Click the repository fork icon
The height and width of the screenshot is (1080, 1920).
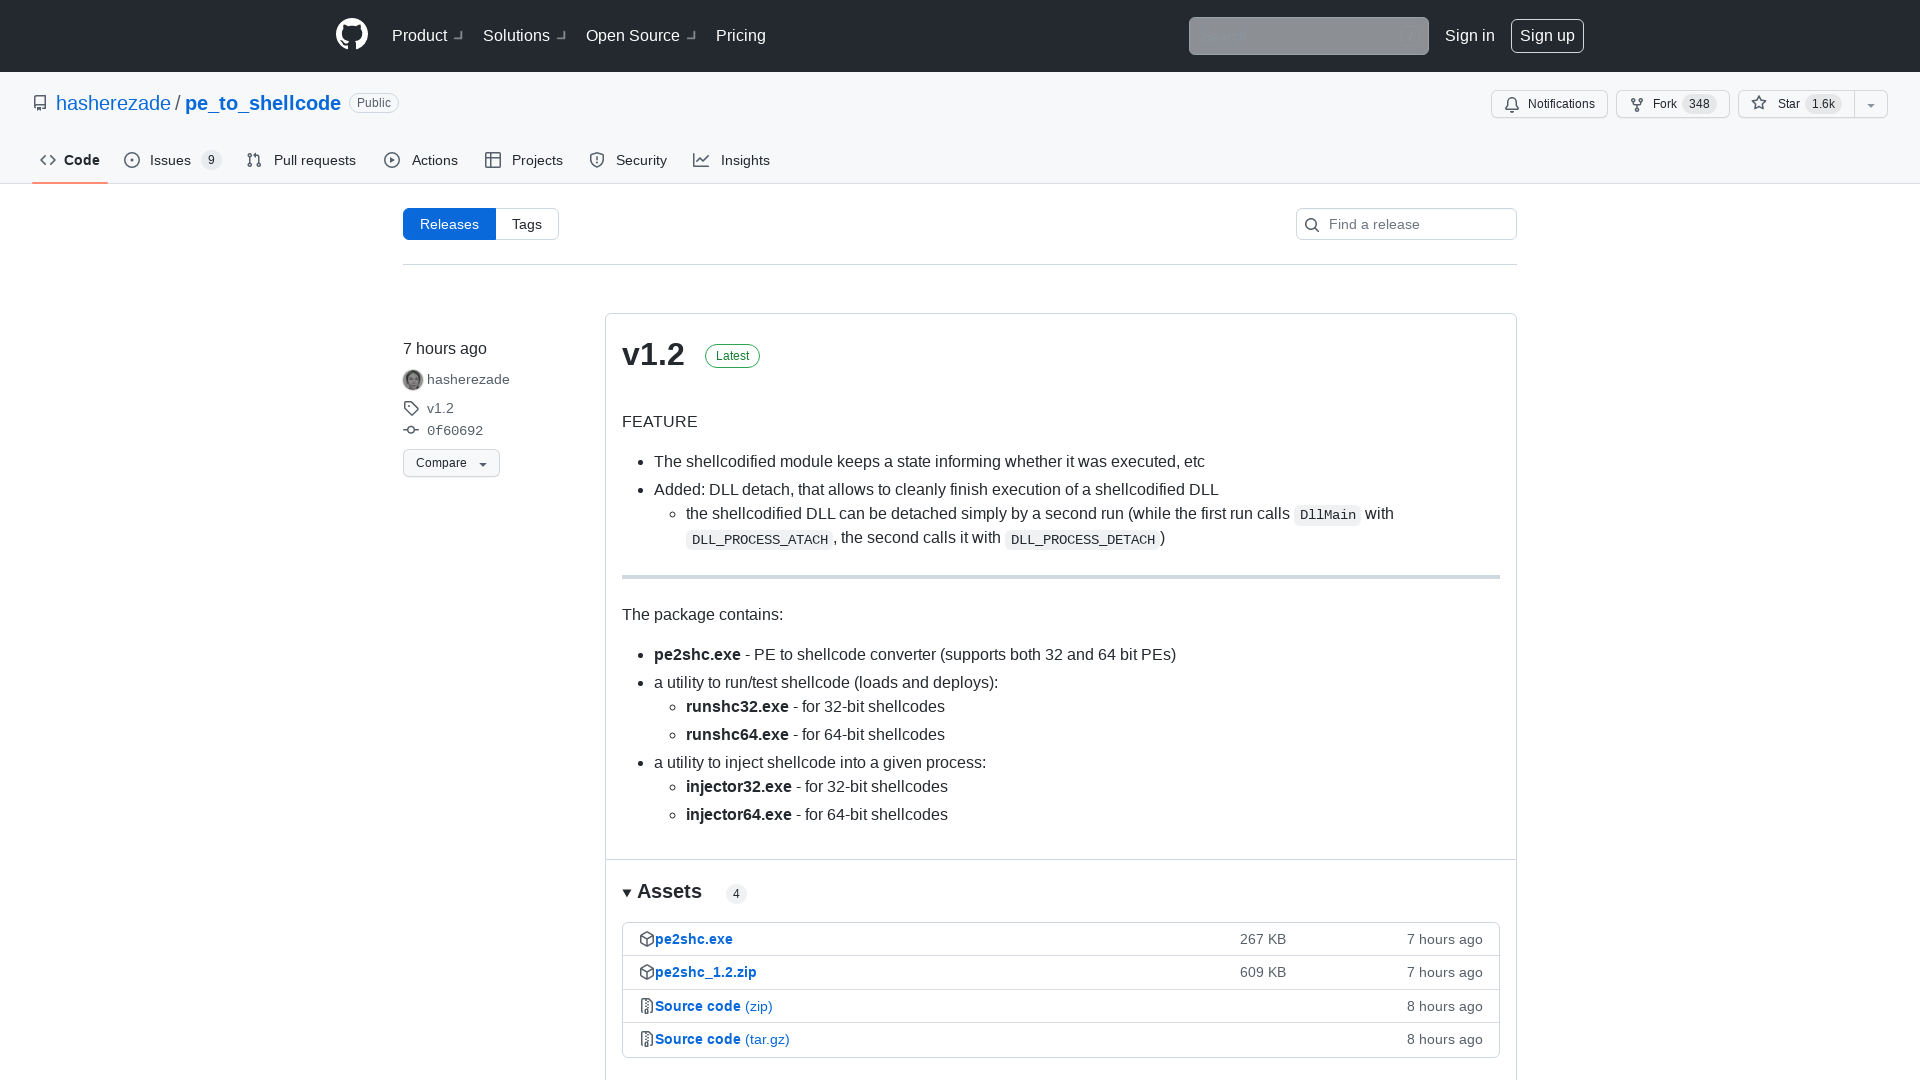coord(1636,104)
